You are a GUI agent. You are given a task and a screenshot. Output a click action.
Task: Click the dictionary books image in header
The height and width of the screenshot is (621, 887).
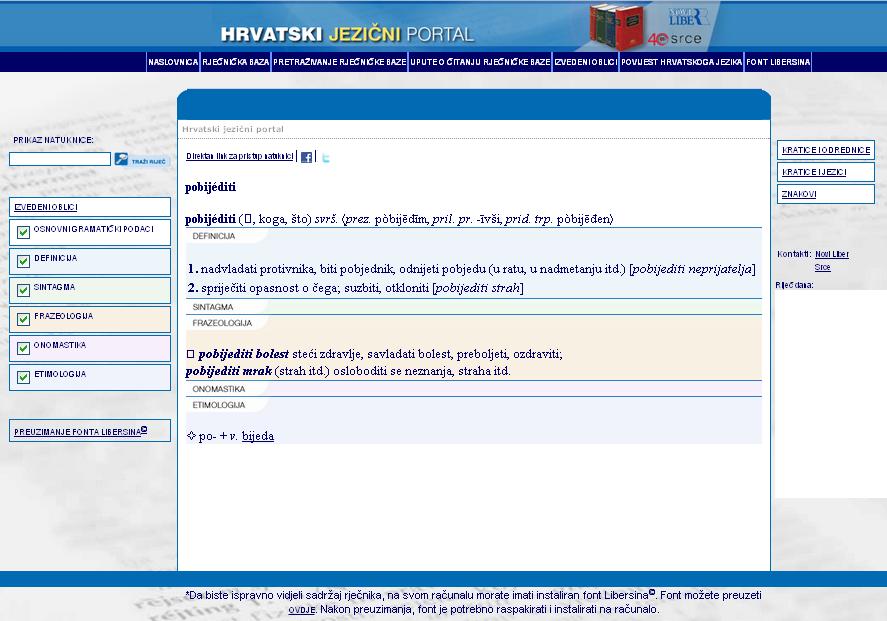[x=616, y=26]
